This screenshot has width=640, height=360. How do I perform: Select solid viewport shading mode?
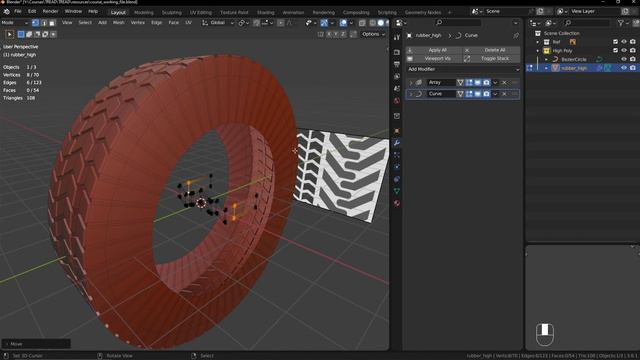tap(380, 23)
